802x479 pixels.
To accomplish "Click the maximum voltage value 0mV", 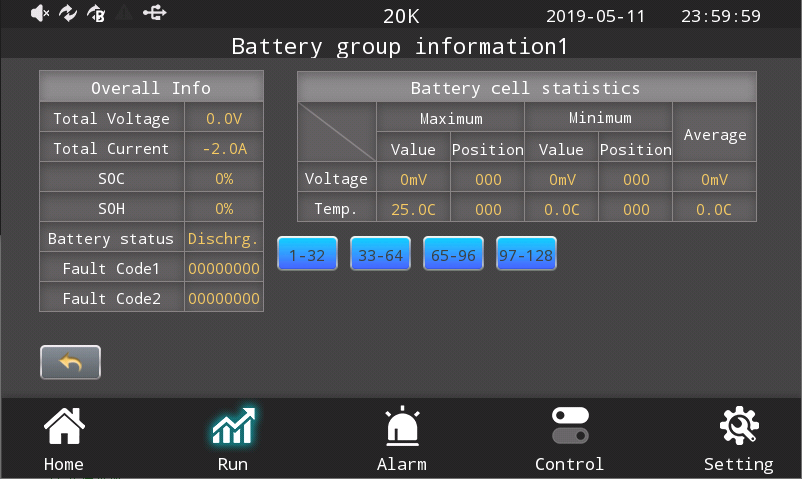I will (413, 180).
